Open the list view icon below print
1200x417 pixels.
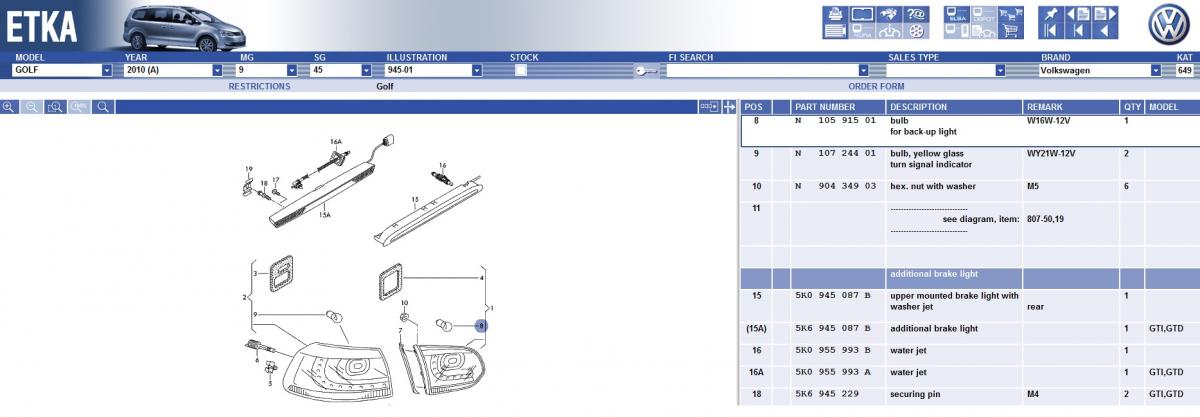click(836, 31)
